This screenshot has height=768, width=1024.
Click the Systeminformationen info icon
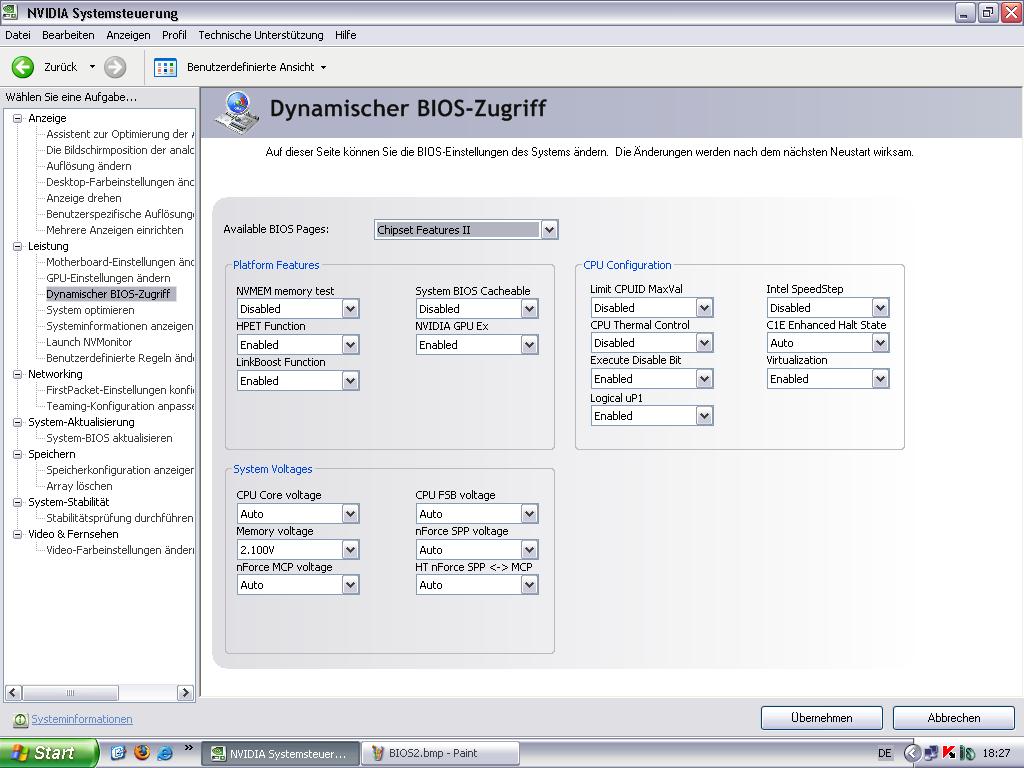click(20, 719)
